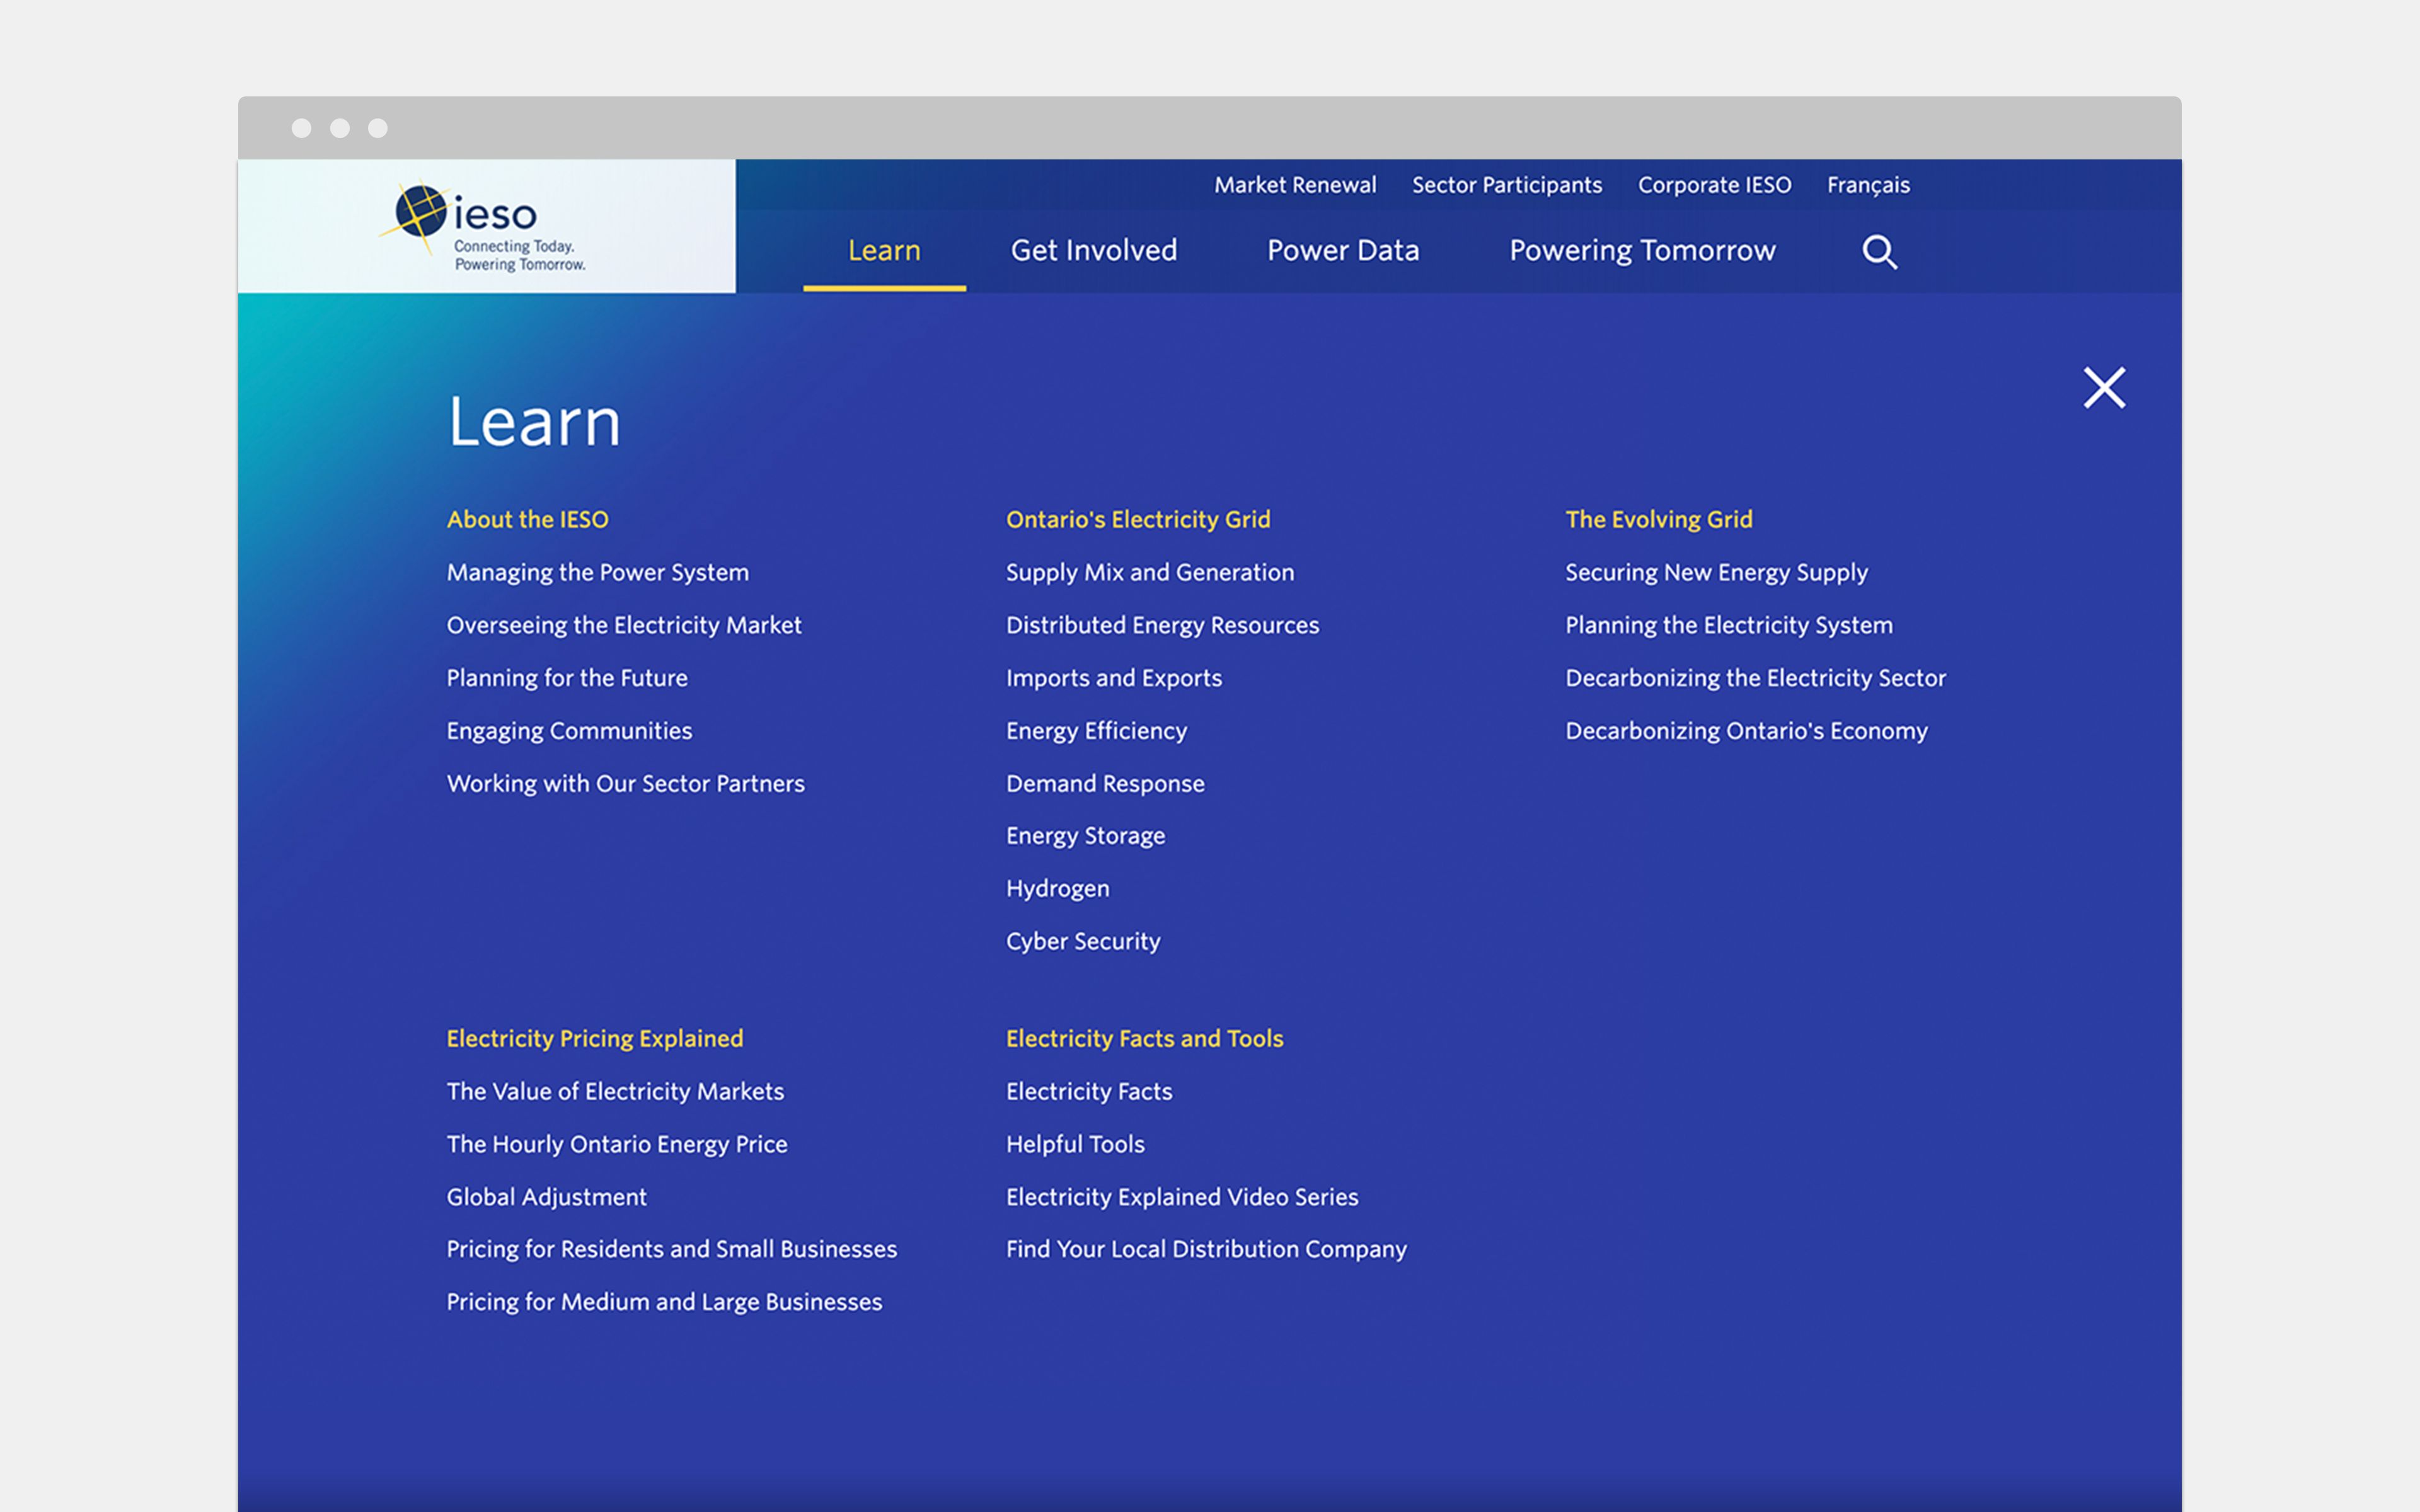This screenshot has height=1512, width=2420.
Task: Open Planning the Electricity System
Action: (1728, 626)
